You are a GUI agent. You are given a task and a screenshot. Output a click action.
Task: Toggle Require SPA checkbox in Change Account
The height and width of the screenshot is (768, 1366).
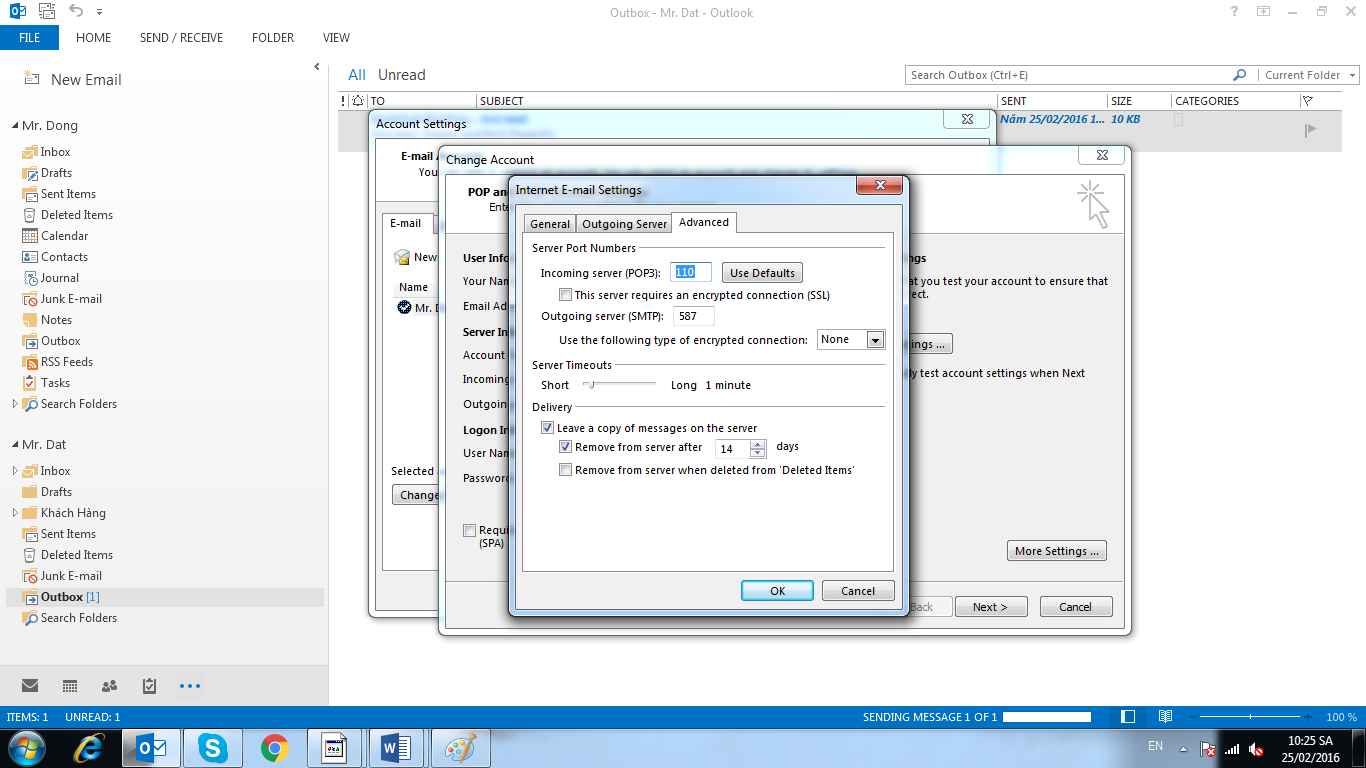[469, 531]
